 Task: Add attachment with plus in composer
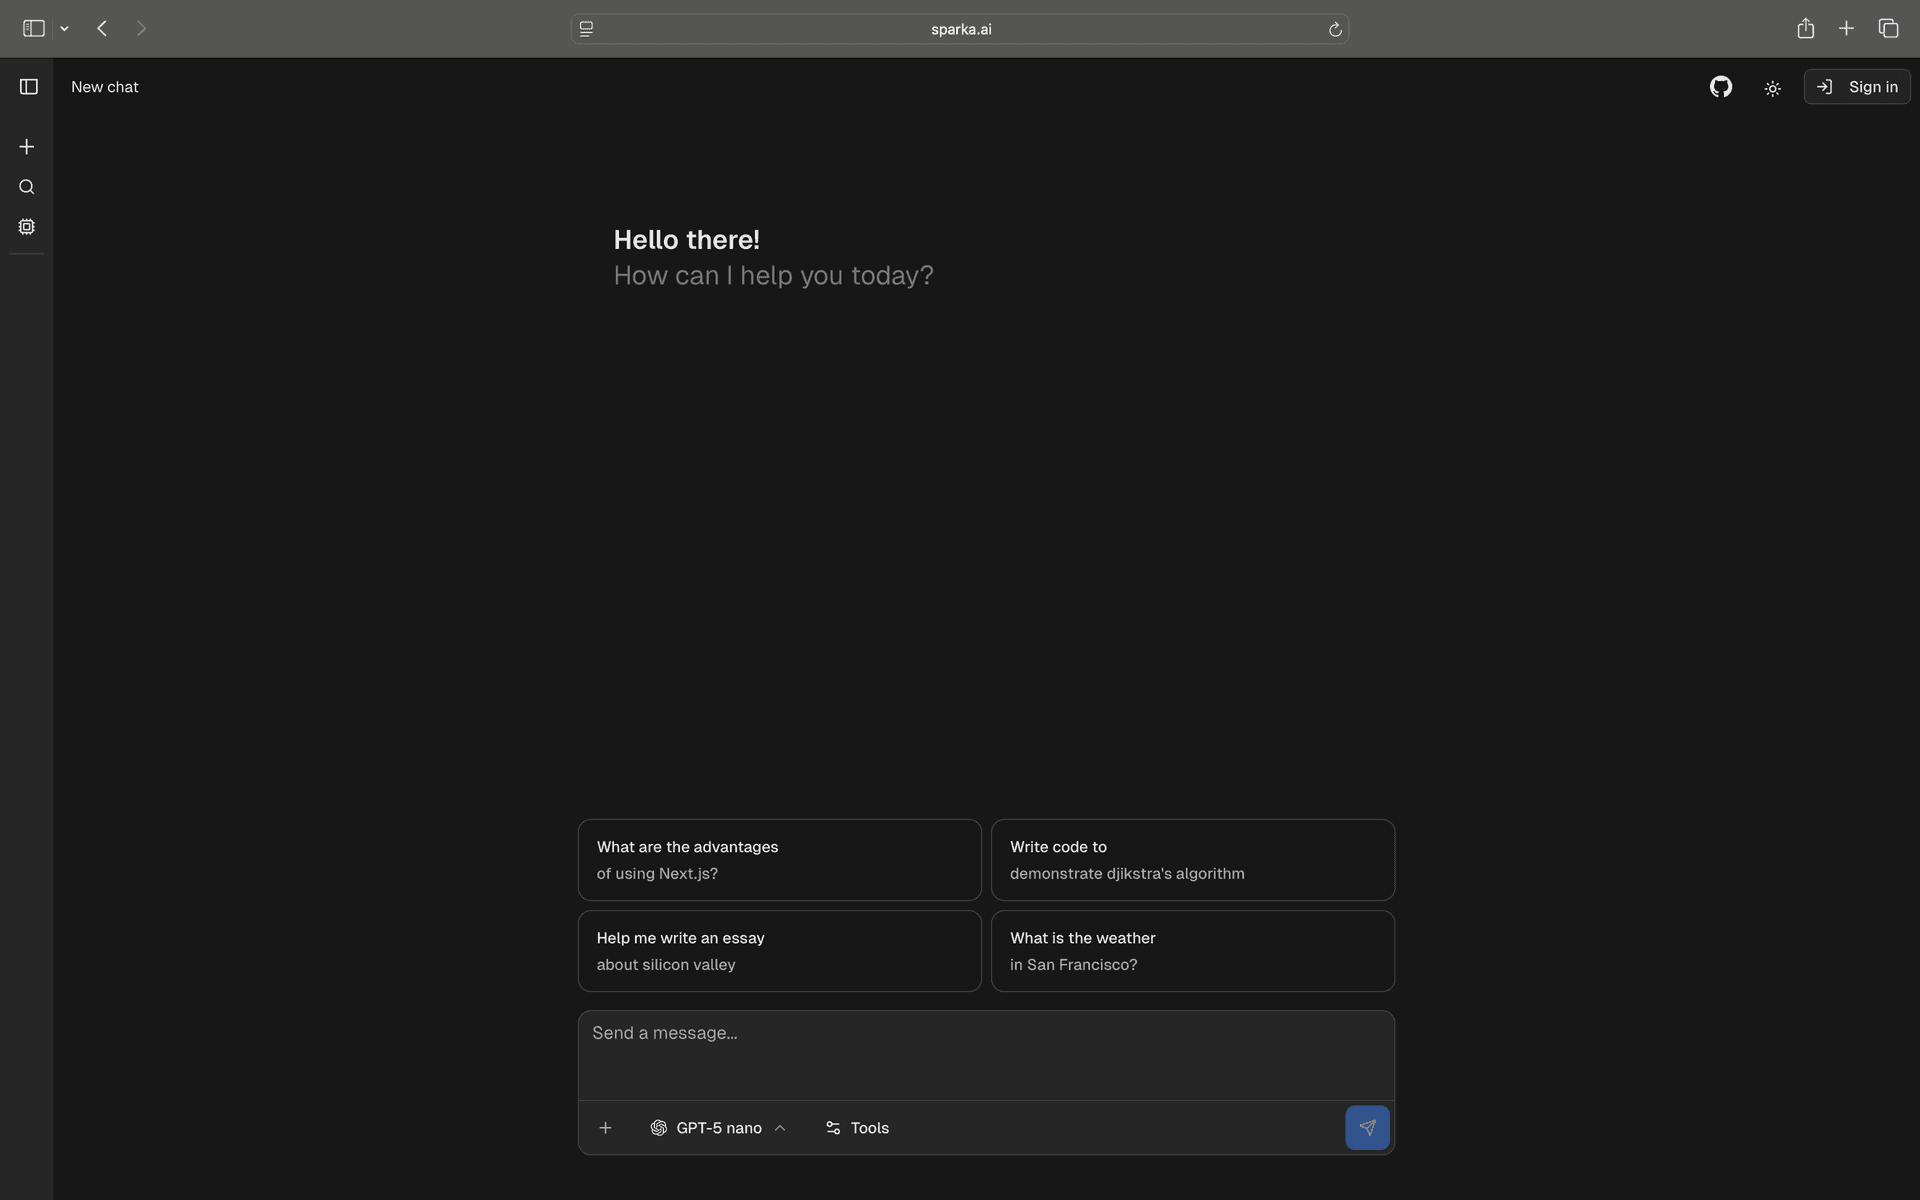tap(605, 1128)
